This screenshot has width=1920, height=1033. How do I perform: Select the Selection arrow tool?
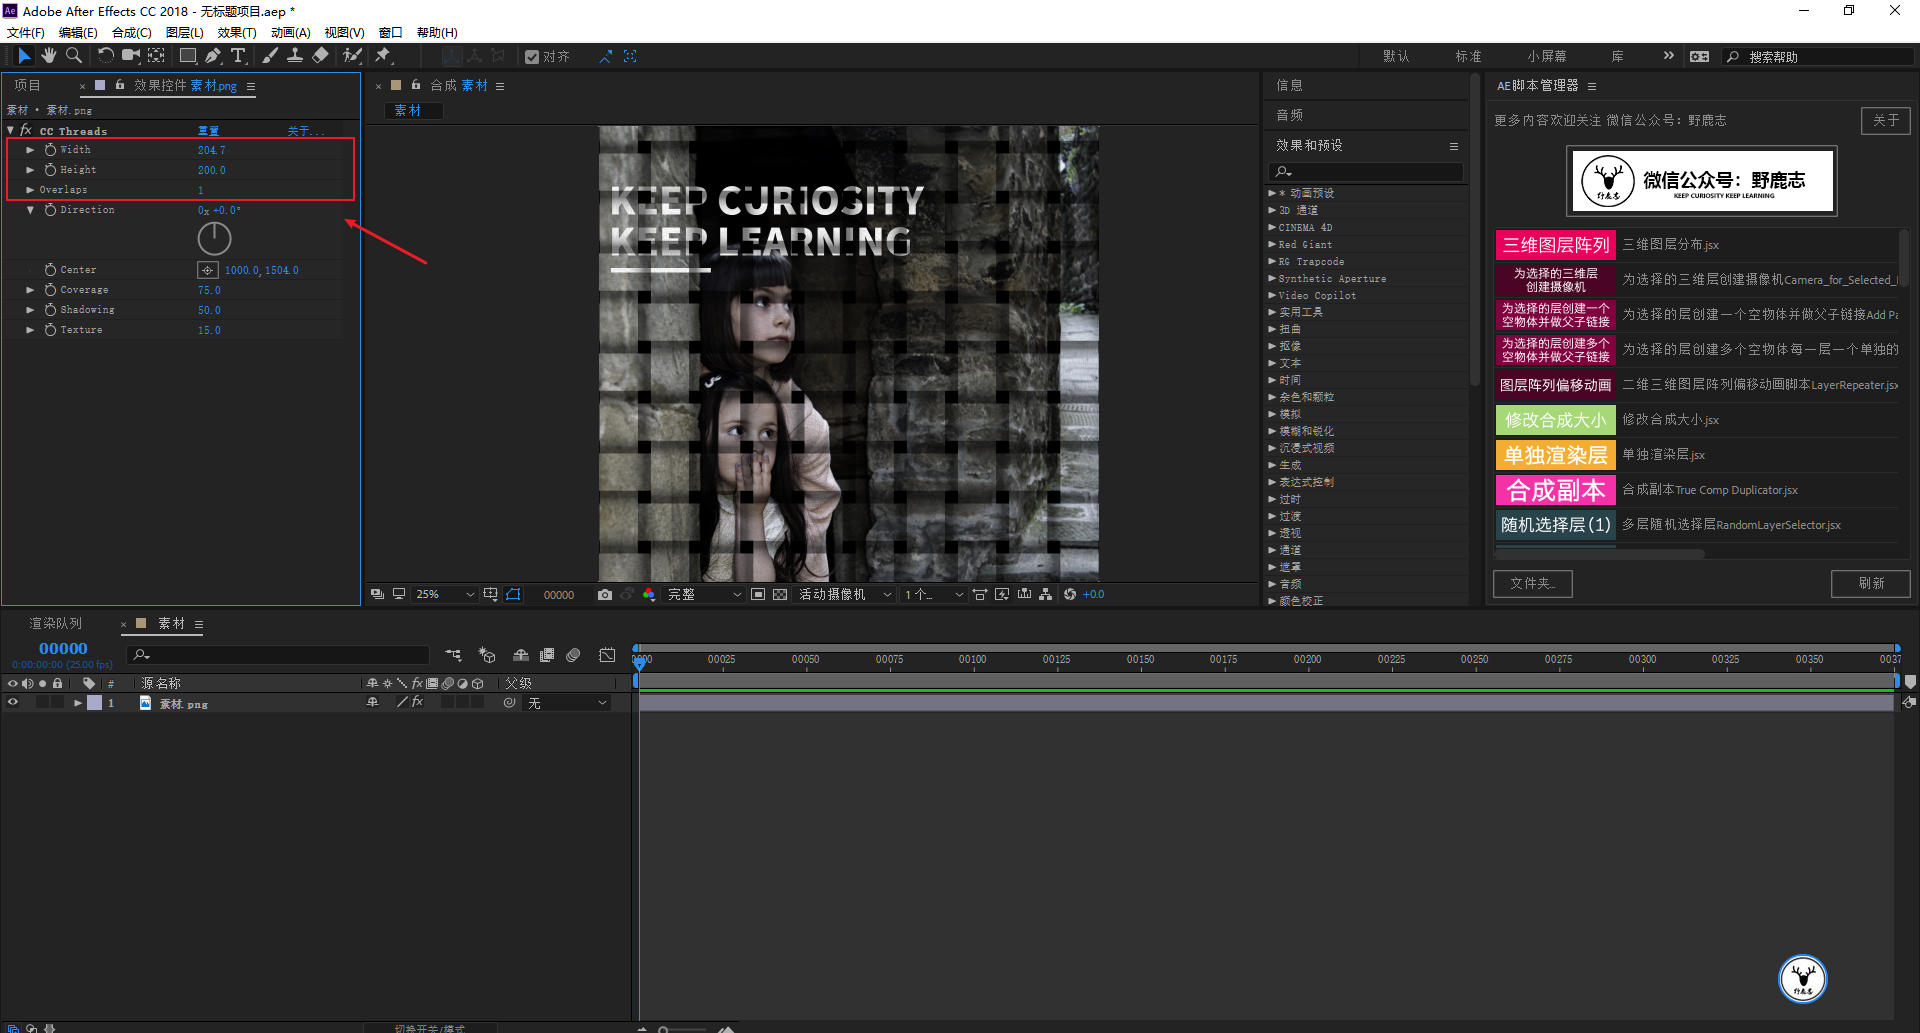(x=24, y=56)
